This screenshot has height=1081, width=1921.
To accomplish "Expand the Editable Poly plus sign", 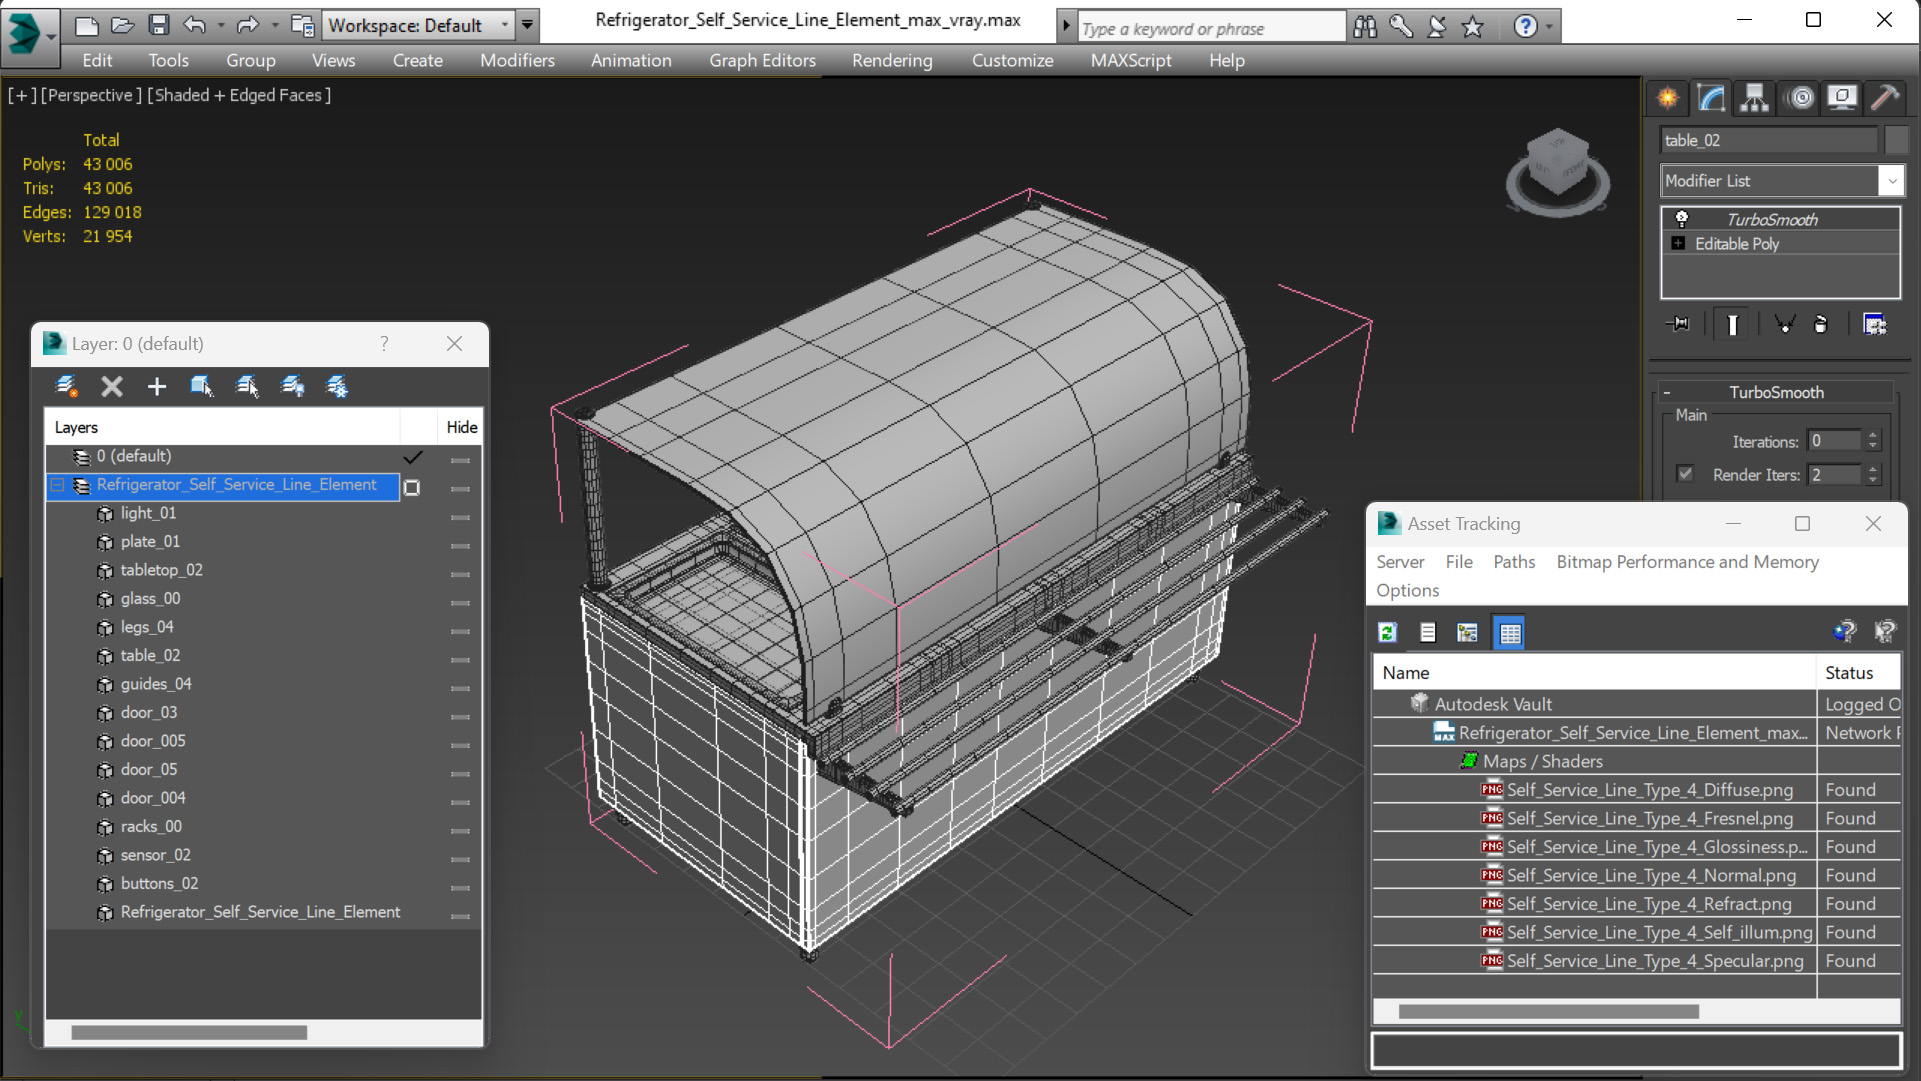I will pyautogui.click(x=1678, y=243).
